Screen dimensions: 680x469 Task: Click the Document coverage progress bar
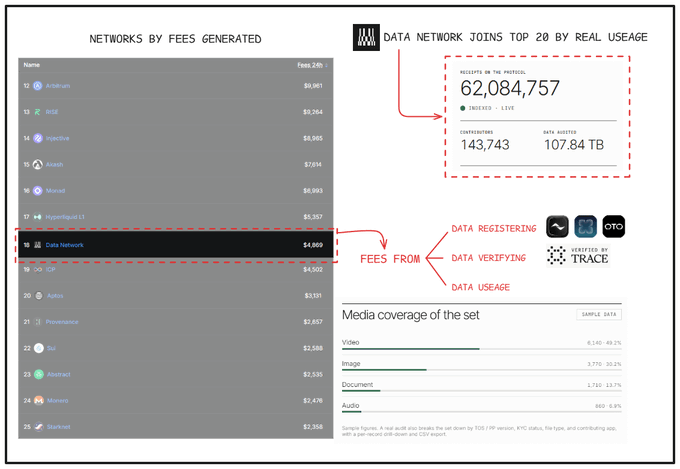pos(481,391)
